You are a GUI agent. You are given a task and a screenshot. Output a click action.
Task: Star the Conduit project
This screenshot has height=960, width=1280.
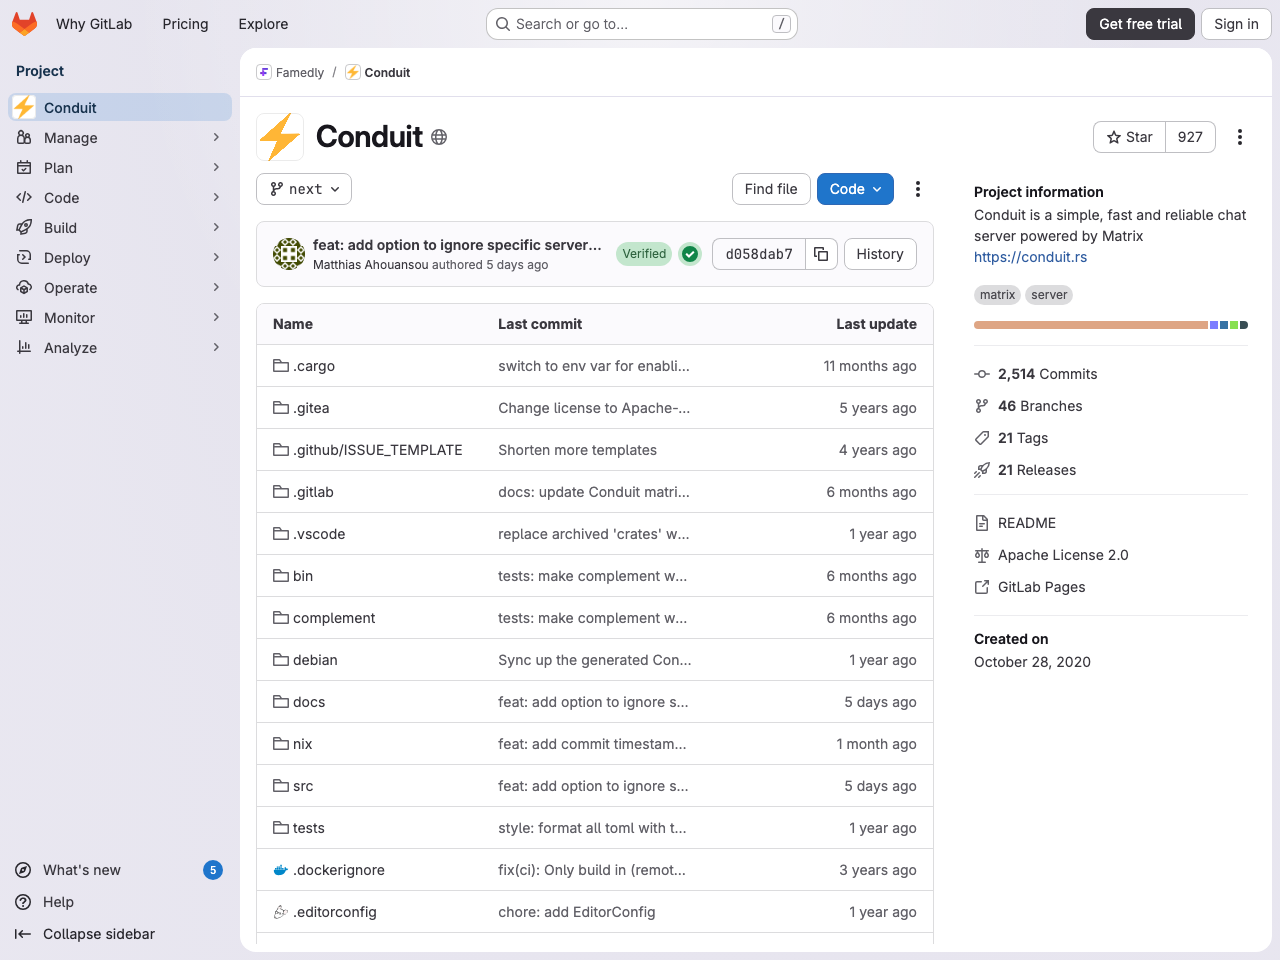tap(1129, 136)
